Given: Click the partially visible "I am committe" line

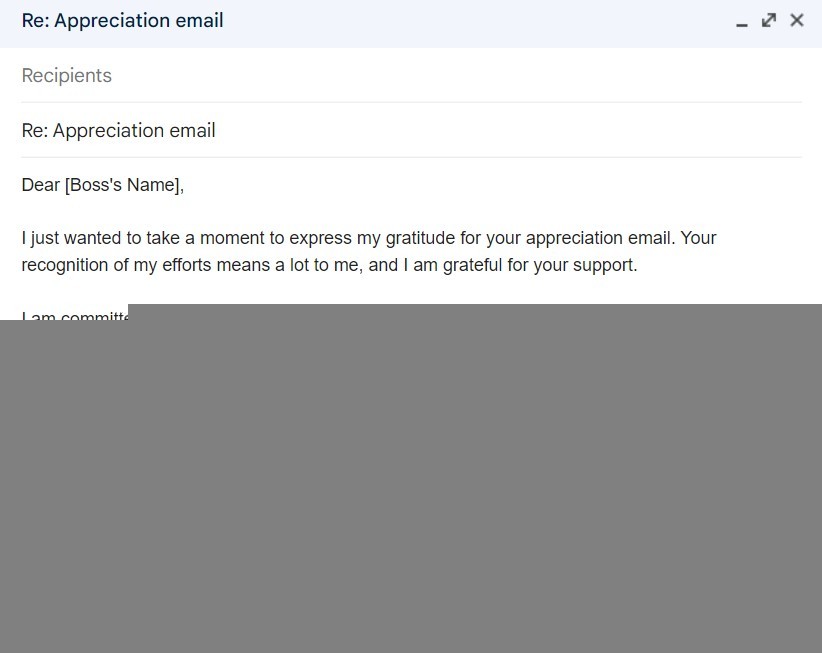Looking at the screenshot, I should (x=75, y=317).
